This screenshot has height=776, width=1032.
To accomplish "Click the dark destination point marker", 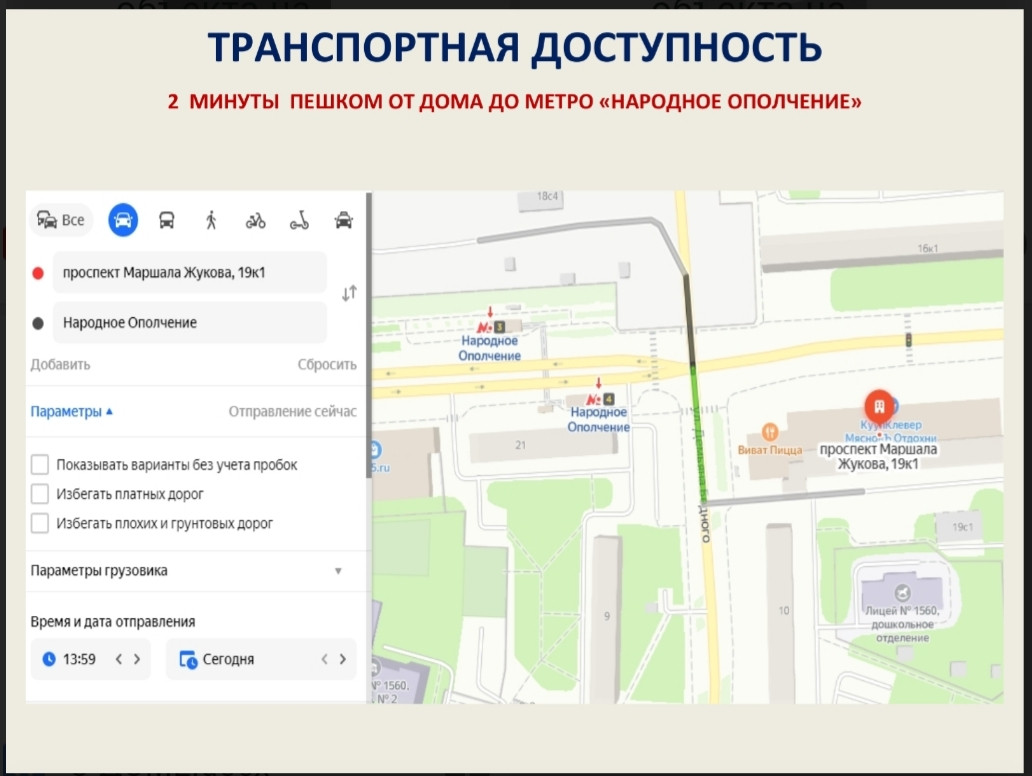I will coord(38,323).
